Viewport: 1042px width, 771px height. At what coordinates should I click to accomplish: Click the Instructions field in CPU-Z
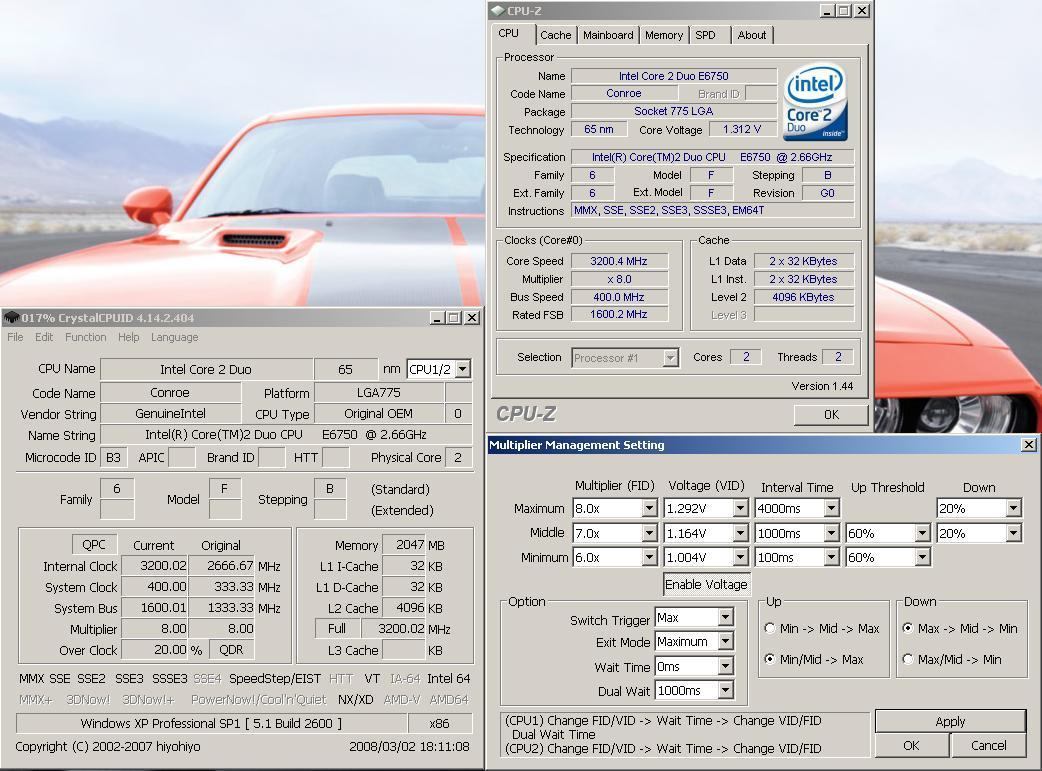click(713, 210)
